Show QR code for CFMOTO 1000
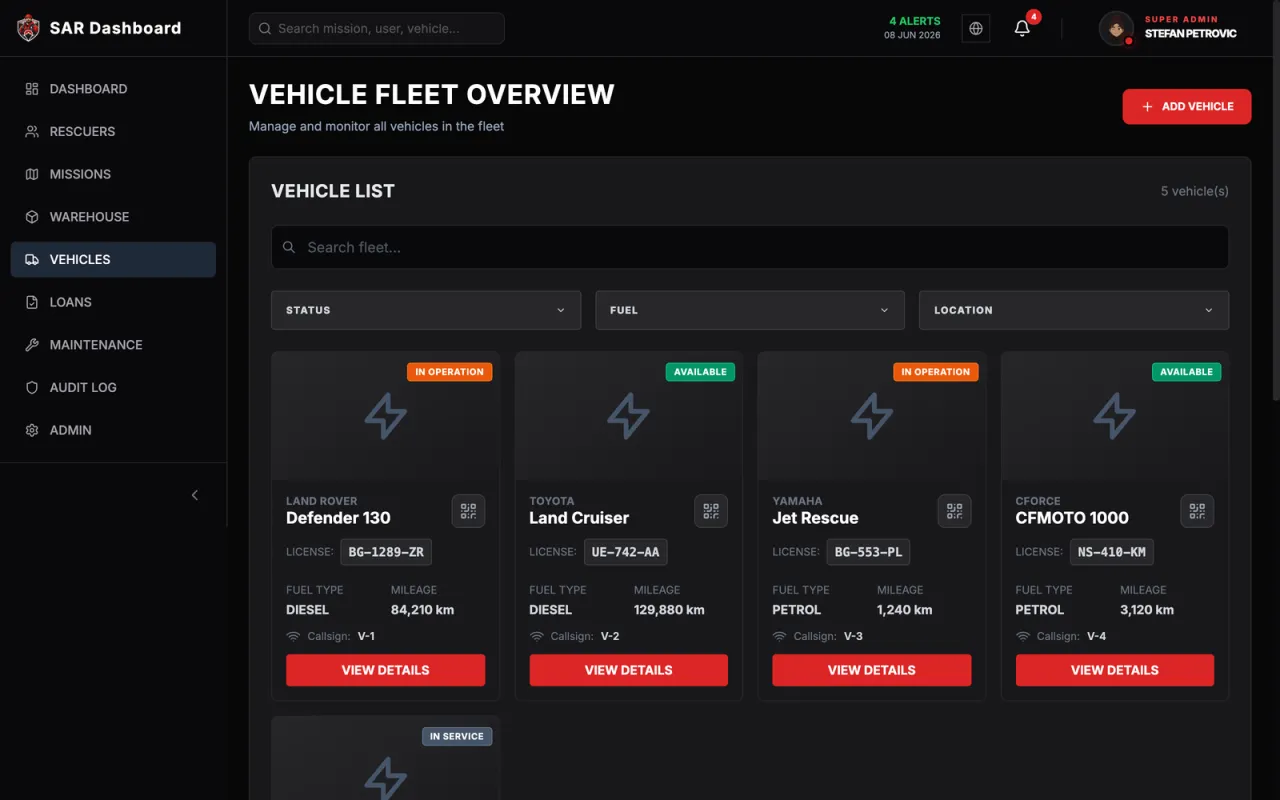Image resolution: width=1280 pixels, height=800 pixels. tap(1197, 511)
